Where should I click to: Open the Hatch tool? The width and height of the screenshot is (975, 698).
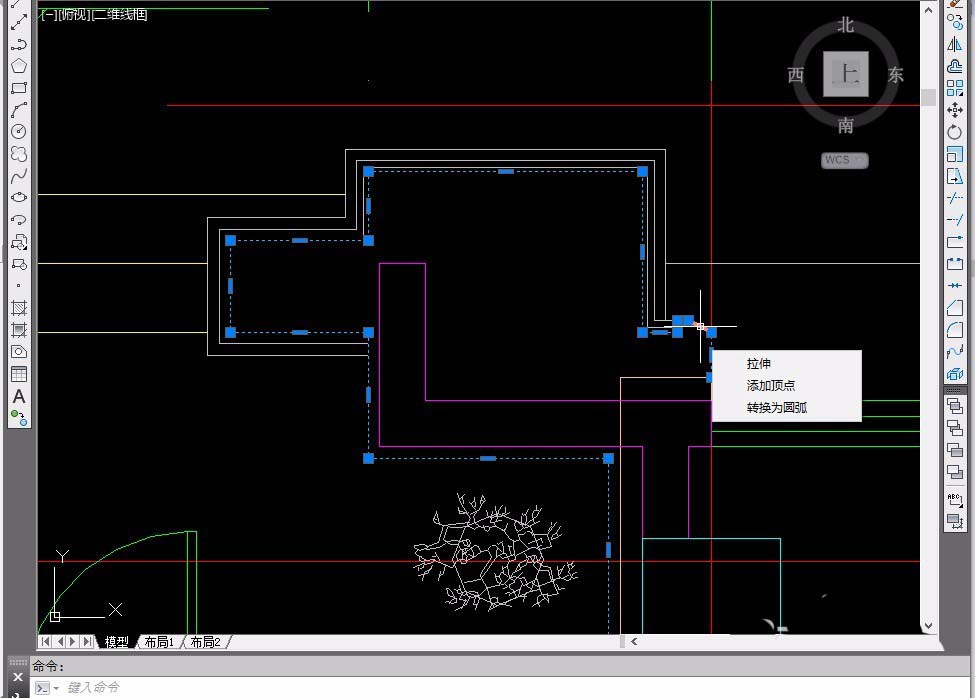[19, 308]
